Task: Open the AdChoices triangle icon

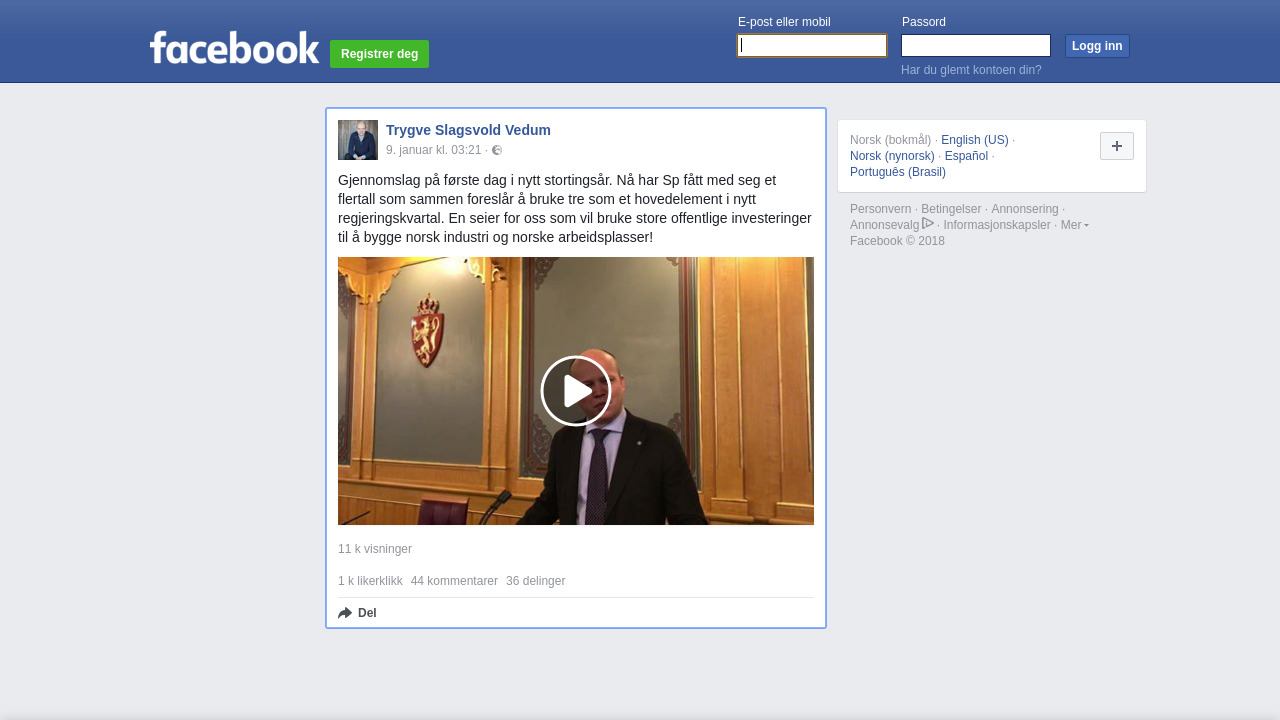Action: click(x=928, y=224)
